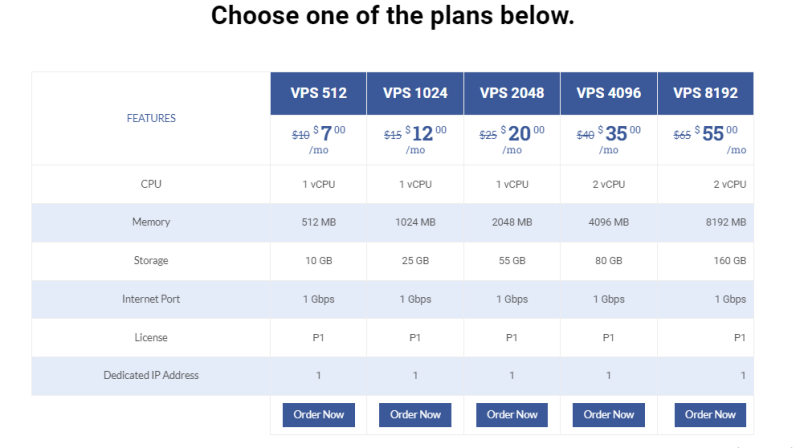Click Order Now for VPS 512

(x=318, y=414)
